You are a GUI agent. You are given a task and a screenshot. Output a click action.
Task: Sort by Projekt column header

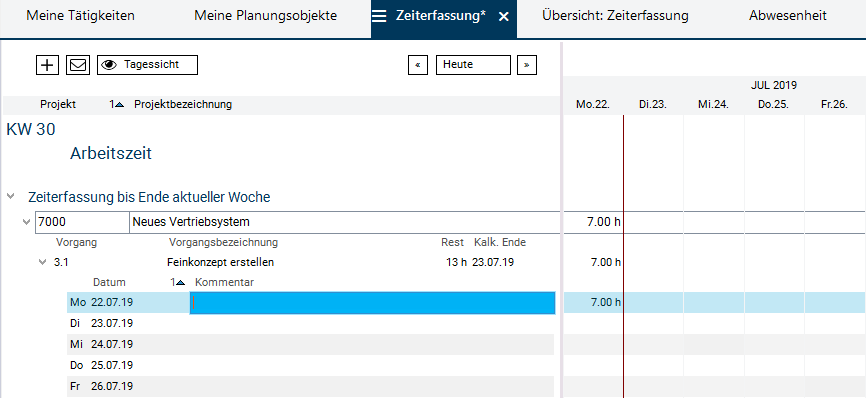(58, 104)
